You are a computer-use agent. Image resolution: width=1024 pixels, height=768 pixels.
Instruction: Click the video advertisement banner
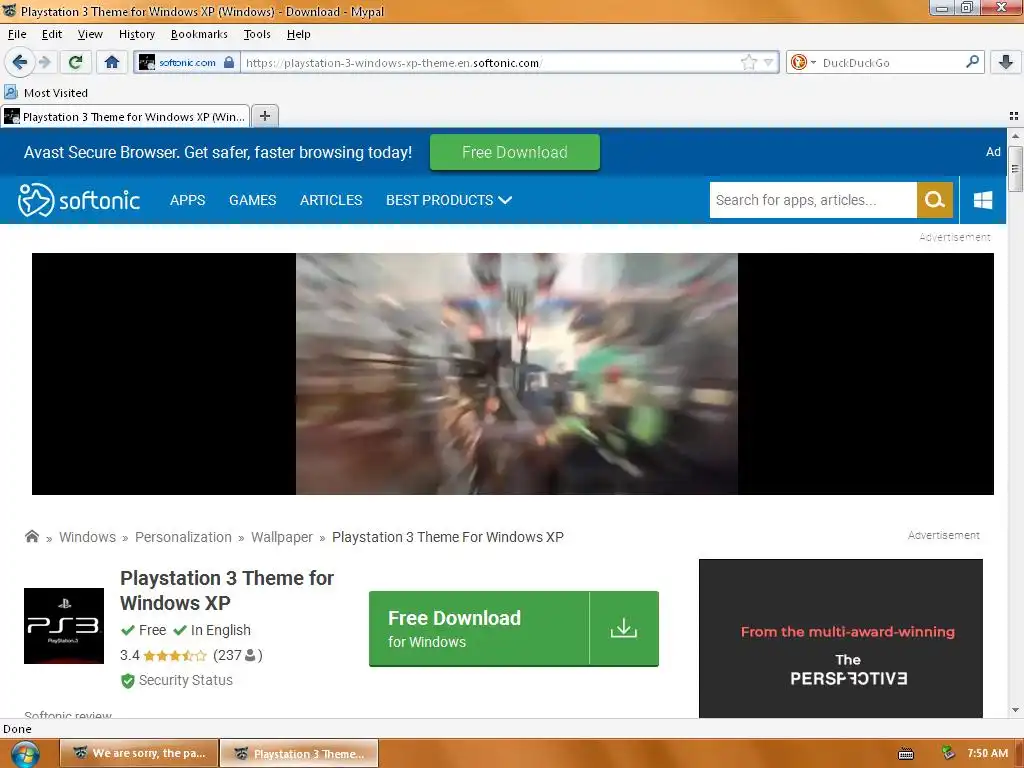click(x=513, y=374)
